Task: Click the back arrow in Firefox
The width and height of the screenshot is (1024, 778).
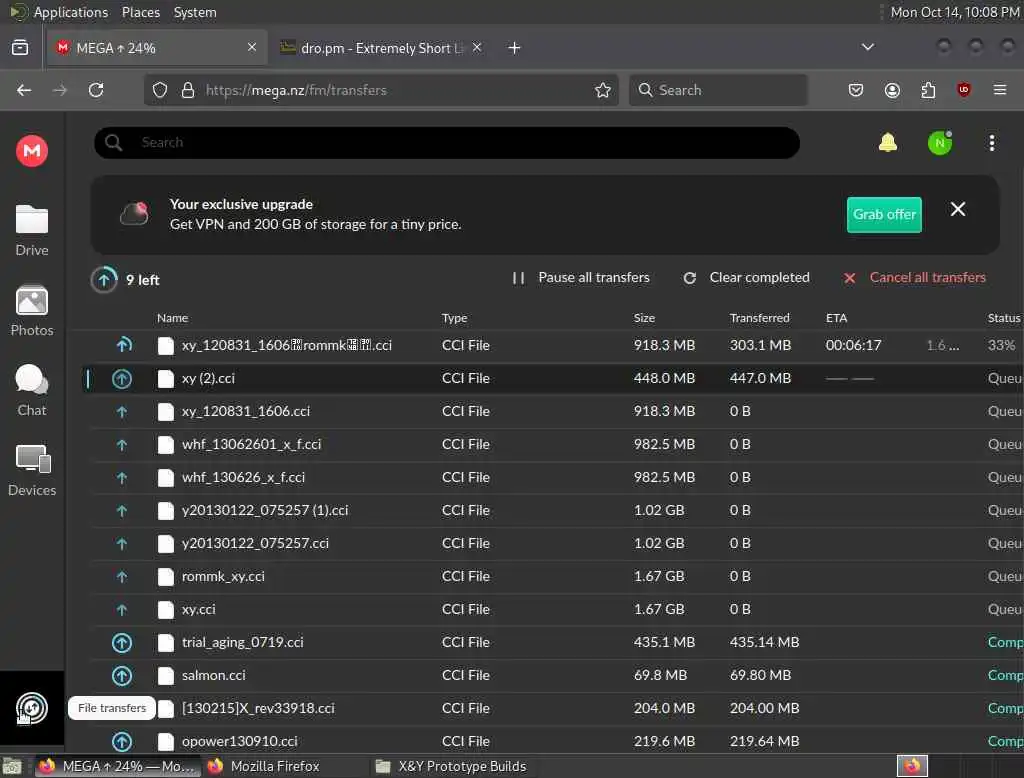Action: (24, 90)
